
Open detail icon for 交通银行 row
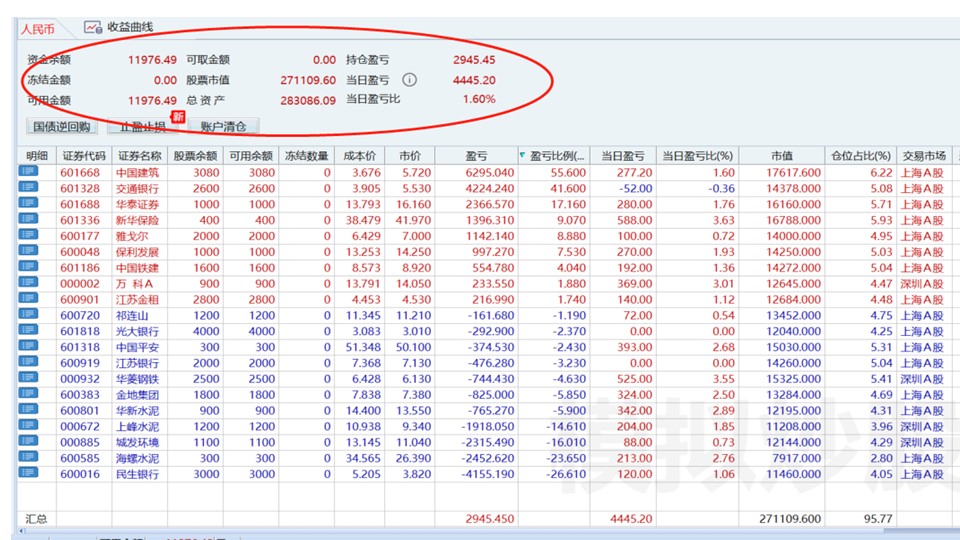pyautogui.click(x=28, y=187)
